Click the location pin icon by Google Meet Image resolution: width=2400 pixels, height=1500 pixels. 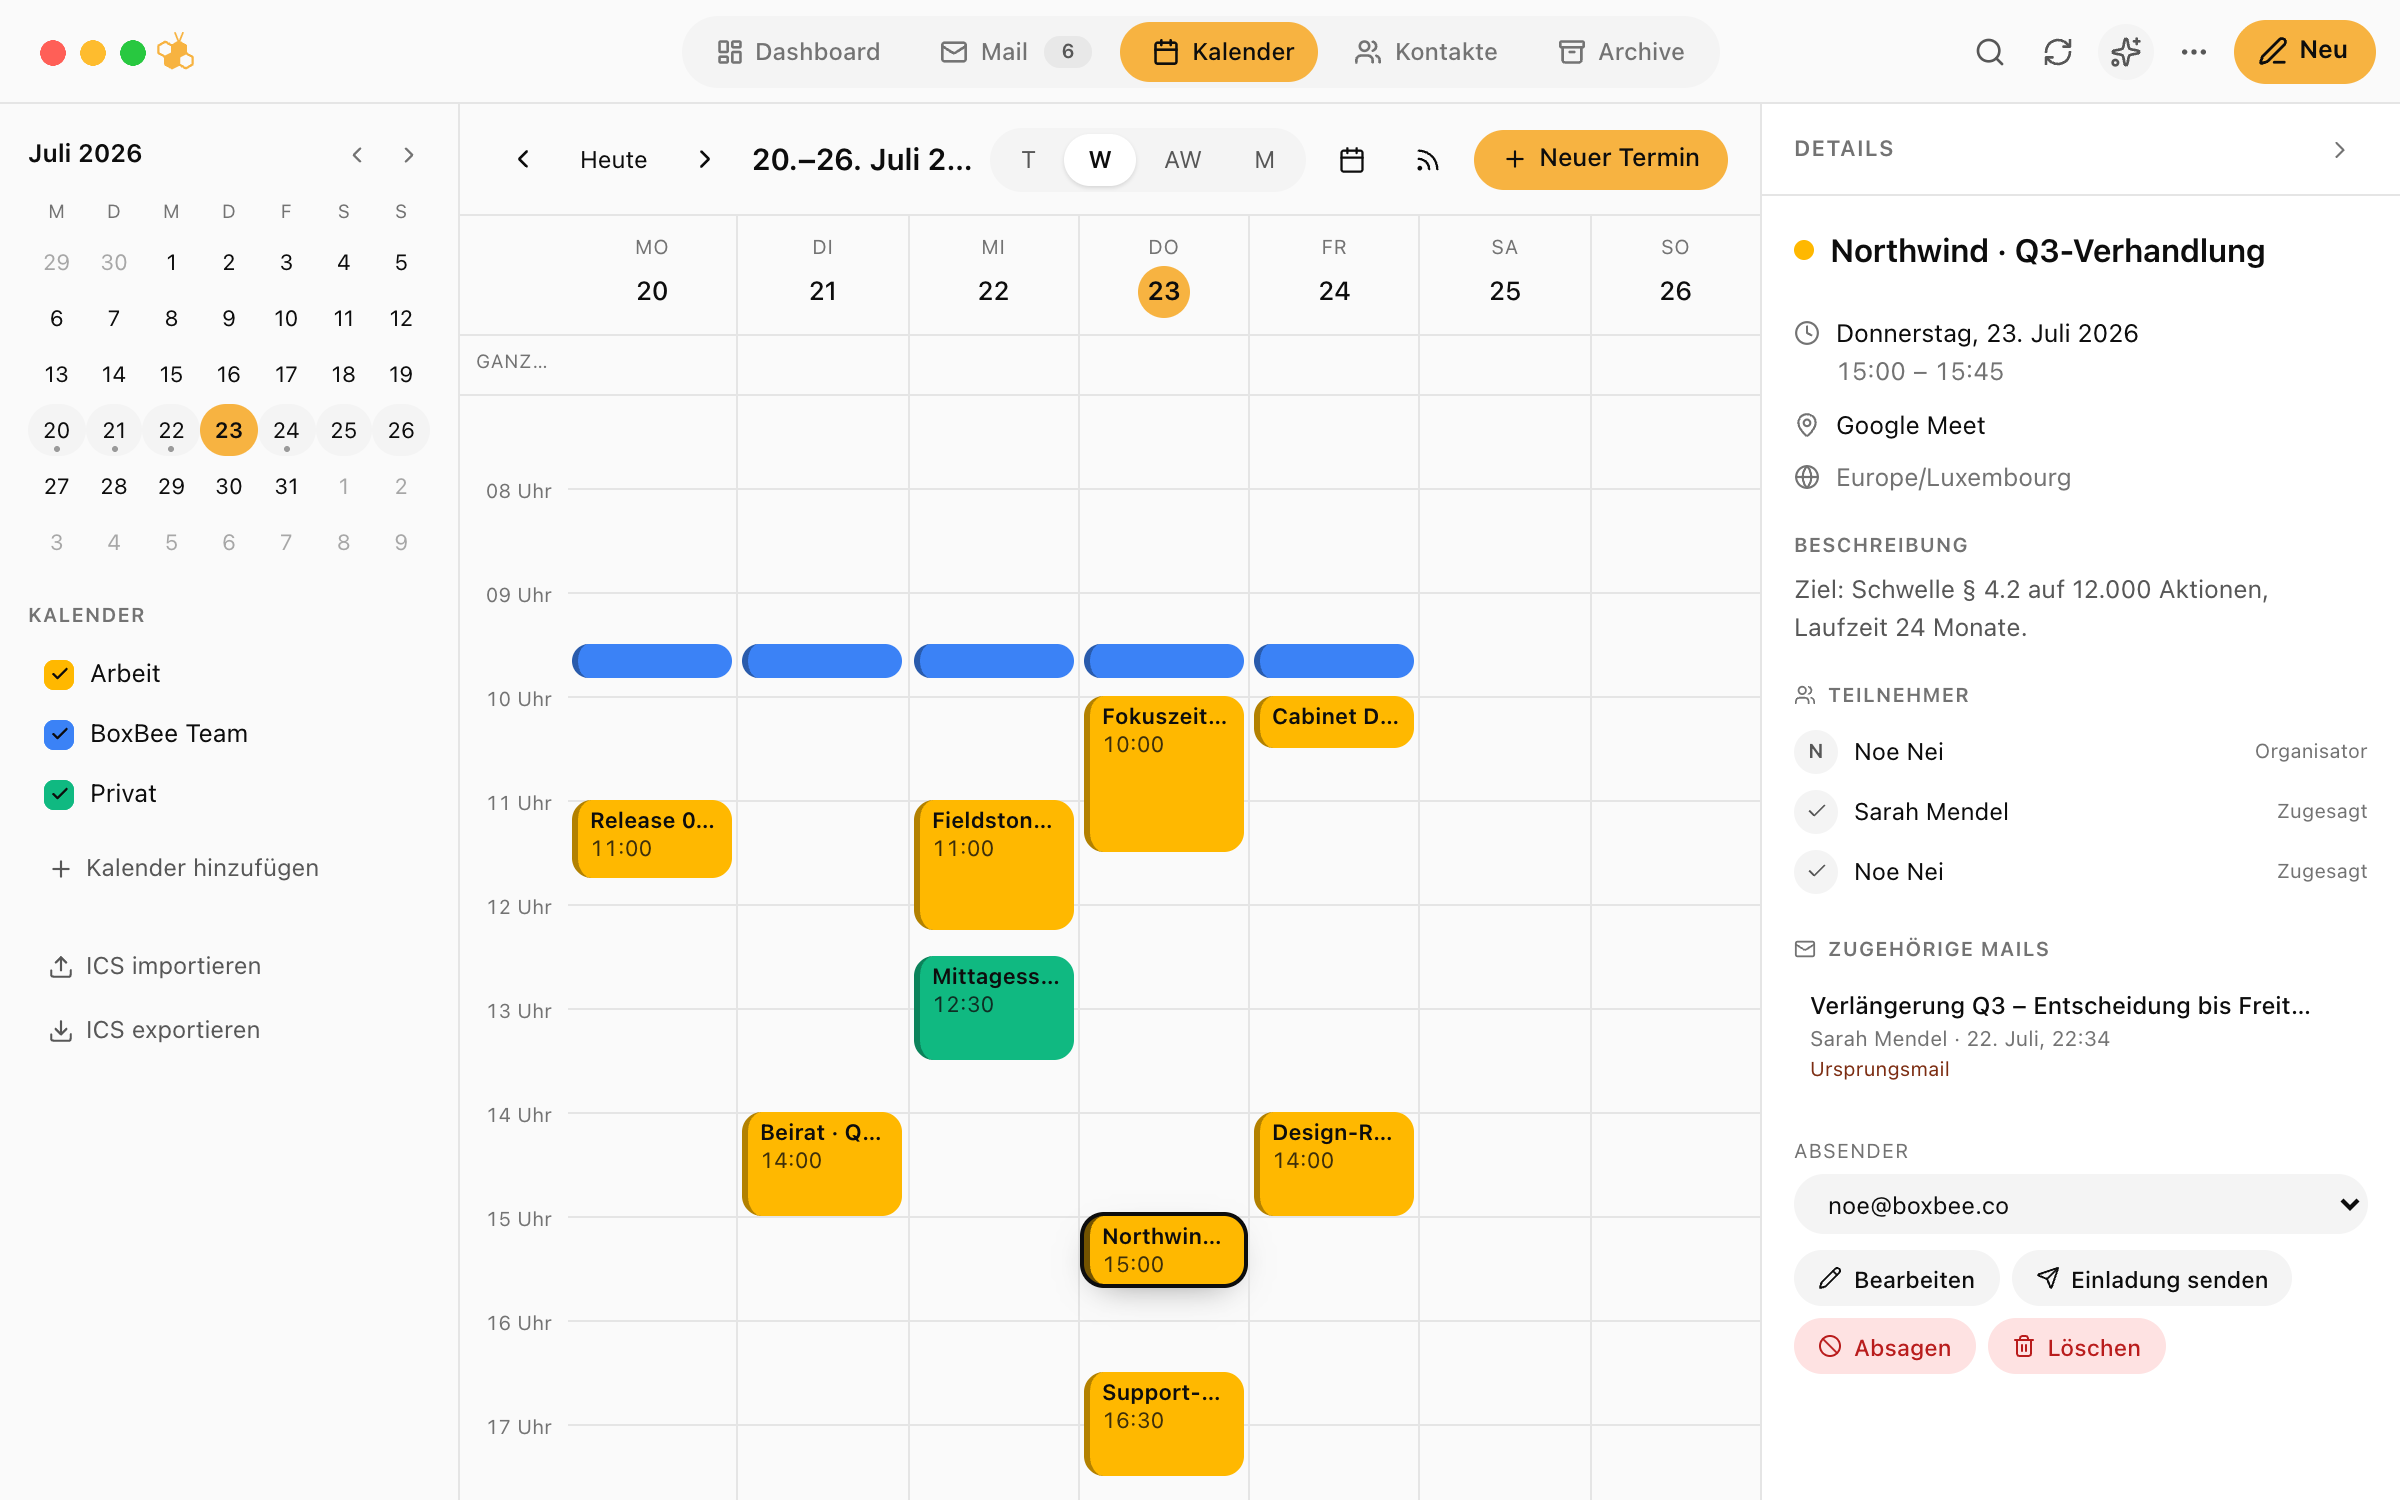(1807, 425)
